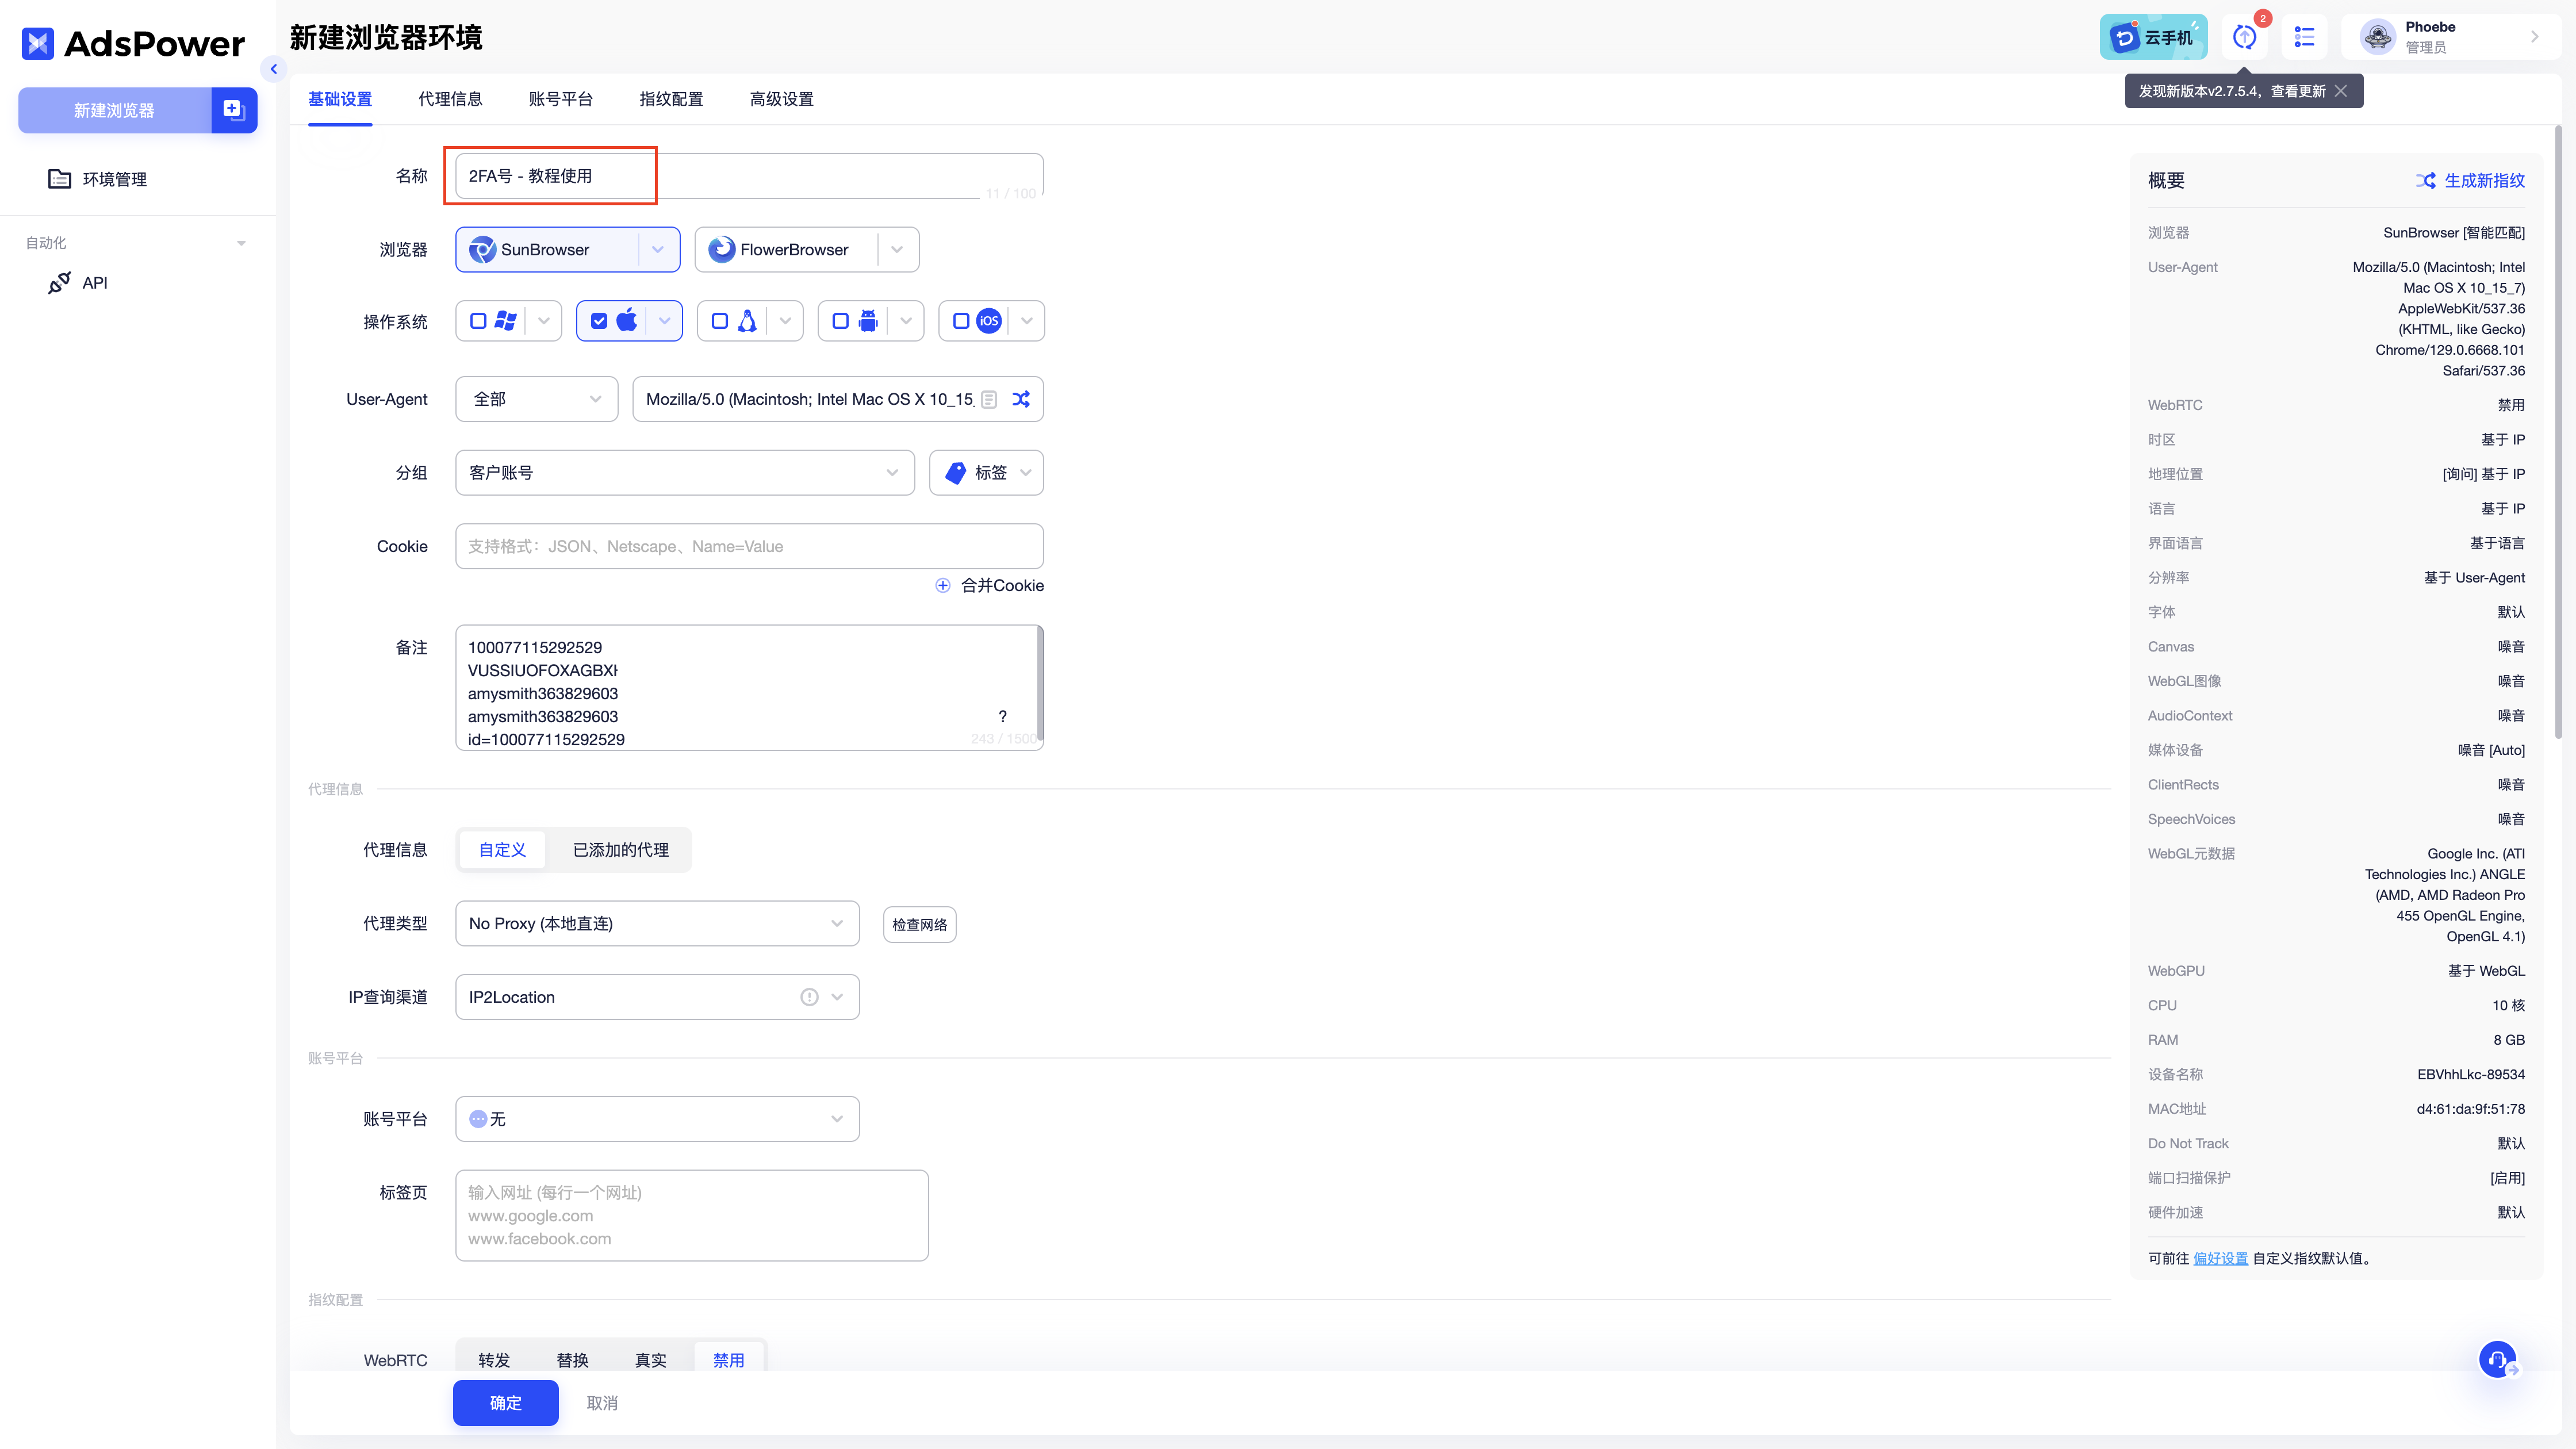Collapse the 自动化 section arrow
Viewport: 2576px width, 1449px height.
click(241, 243)
